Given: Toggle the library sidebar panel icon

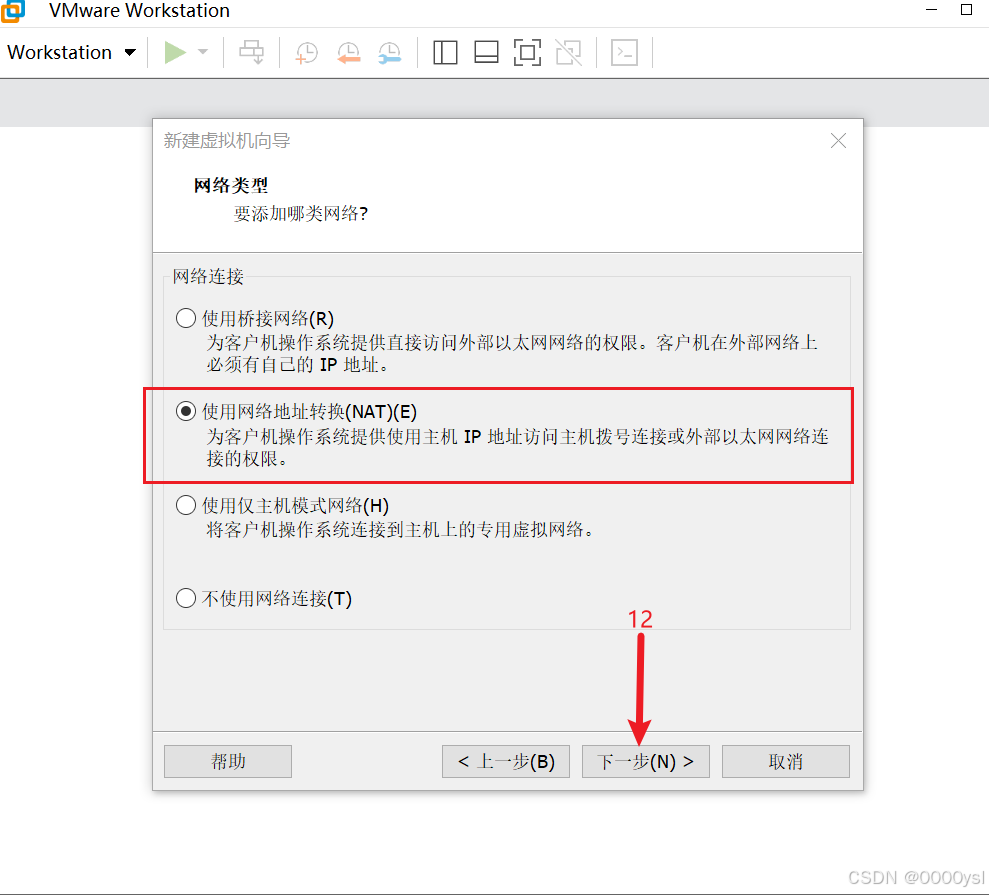Looking at the screenshot, I should point(445,52).
